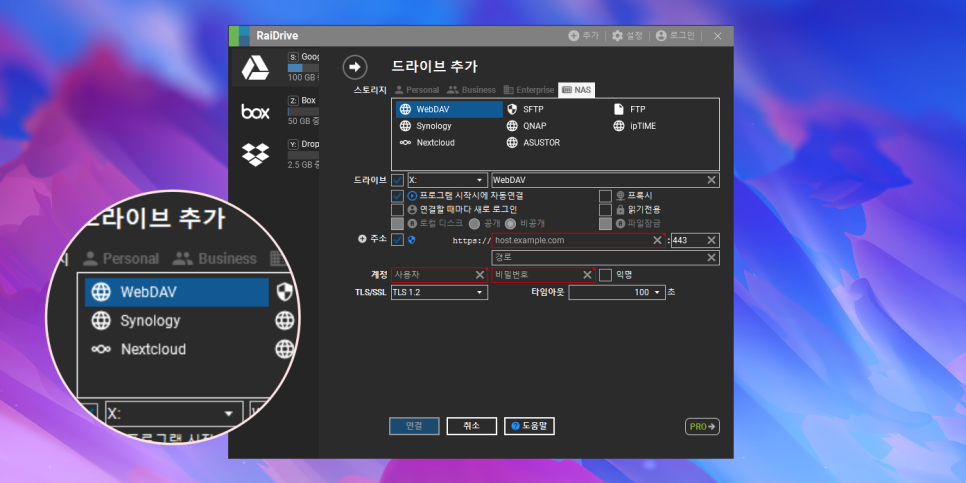Viewport: 966px width, 483px height.
Task: Click the 연결 connect button
Action: click(x=414, y=426)
